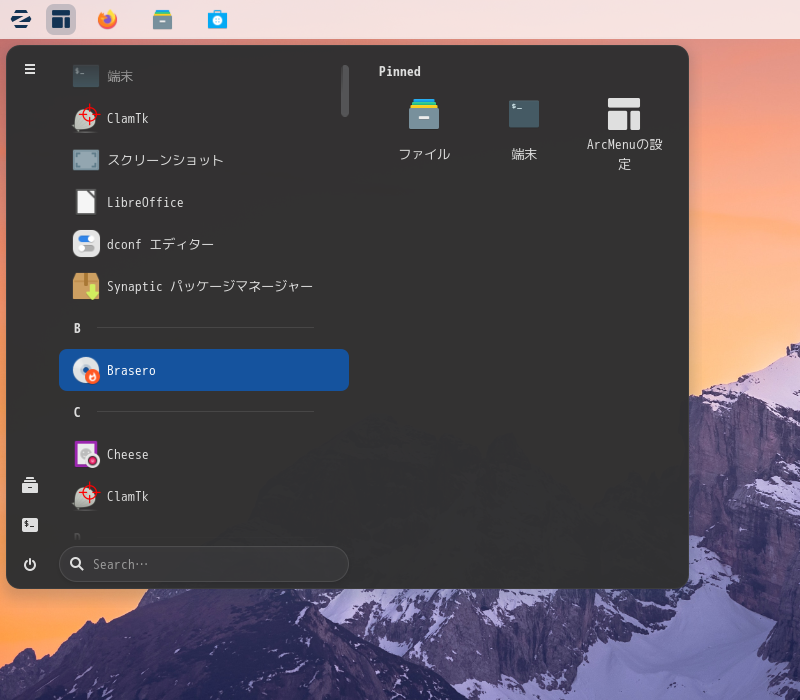Click the C section letter header
800x700 pixels.
pos(77,412)
